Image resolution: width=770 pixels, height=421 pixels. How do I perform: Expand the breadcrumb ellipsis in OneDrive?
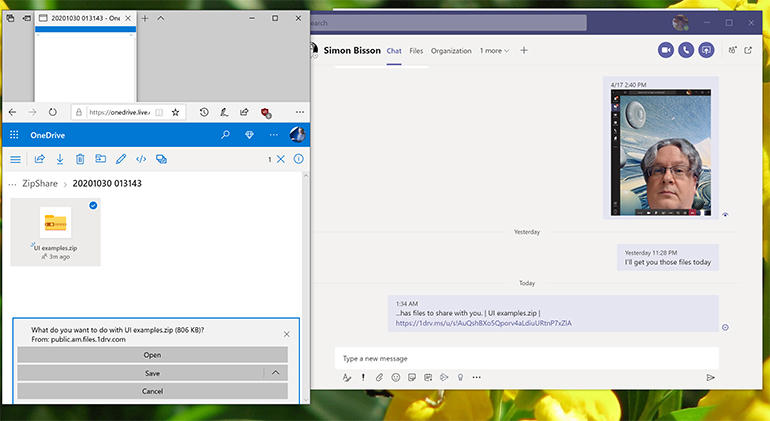[x=12, y=184]
